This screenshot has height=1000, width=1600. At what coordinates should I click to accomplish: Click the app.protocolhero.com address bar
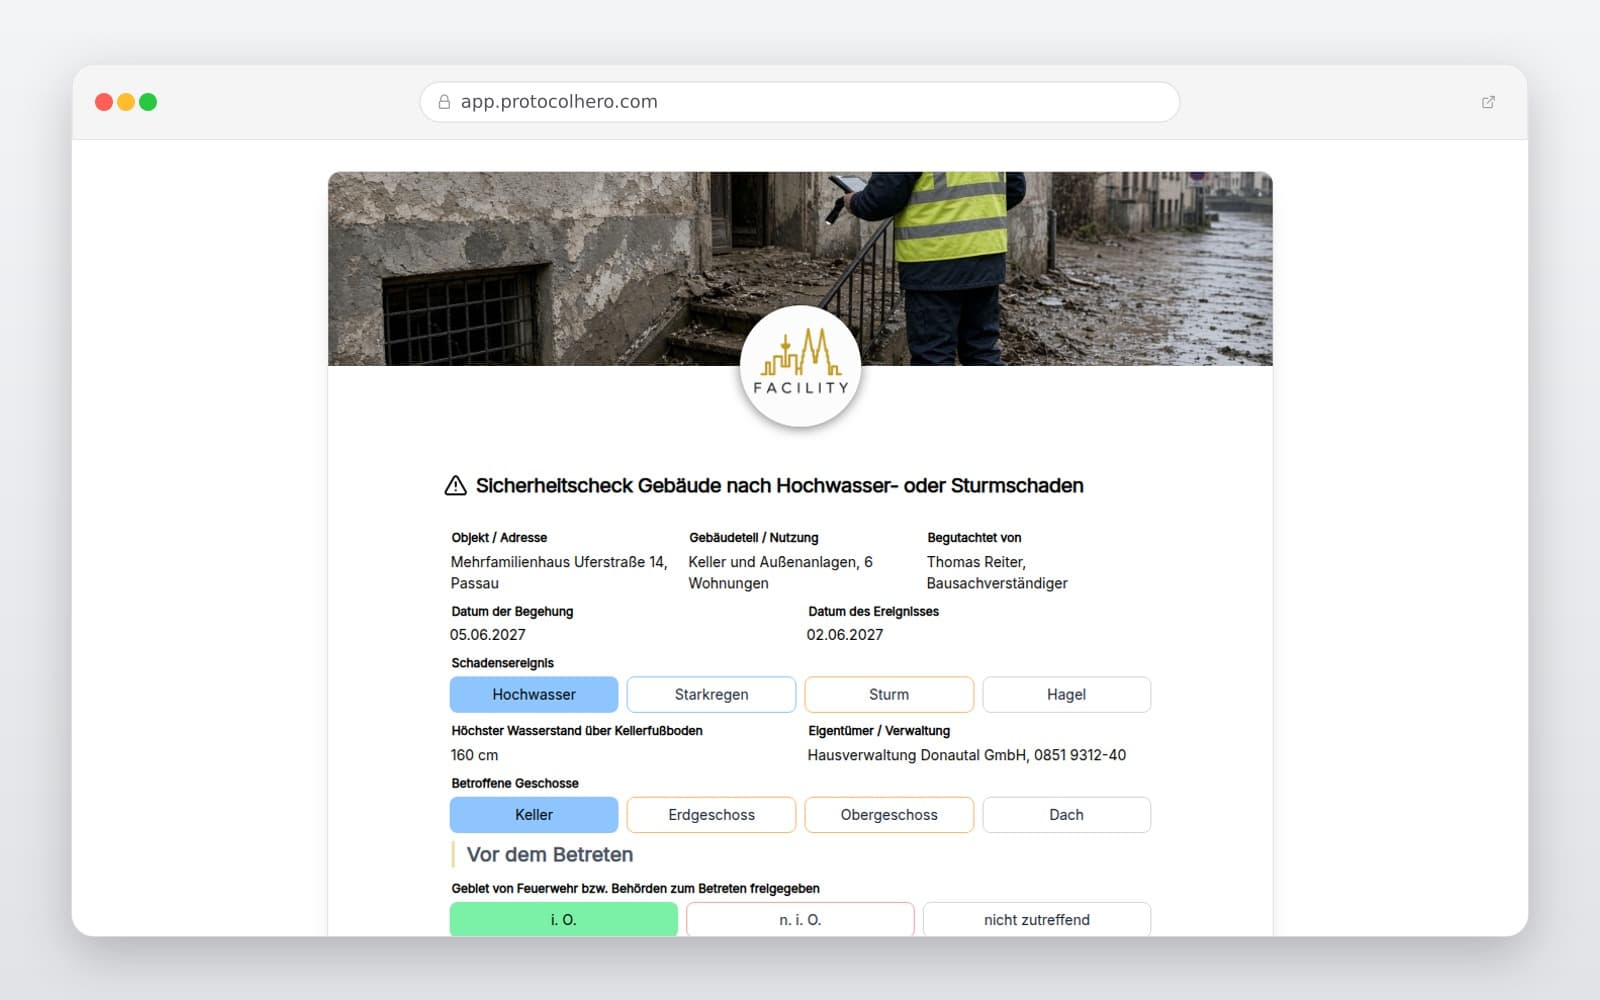click(x=800, y=102)
